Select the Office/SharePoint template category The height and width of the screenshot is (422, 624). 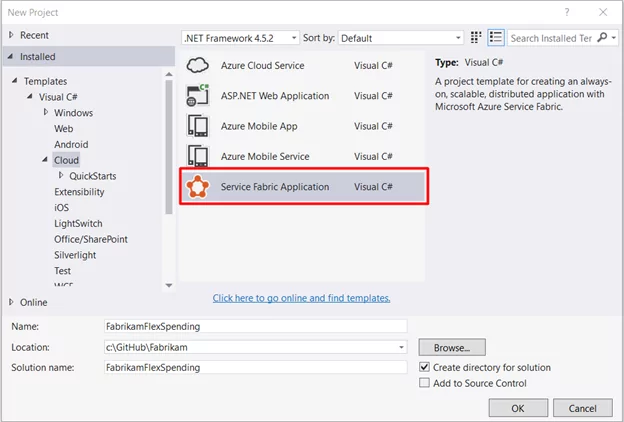click(91, 239)
